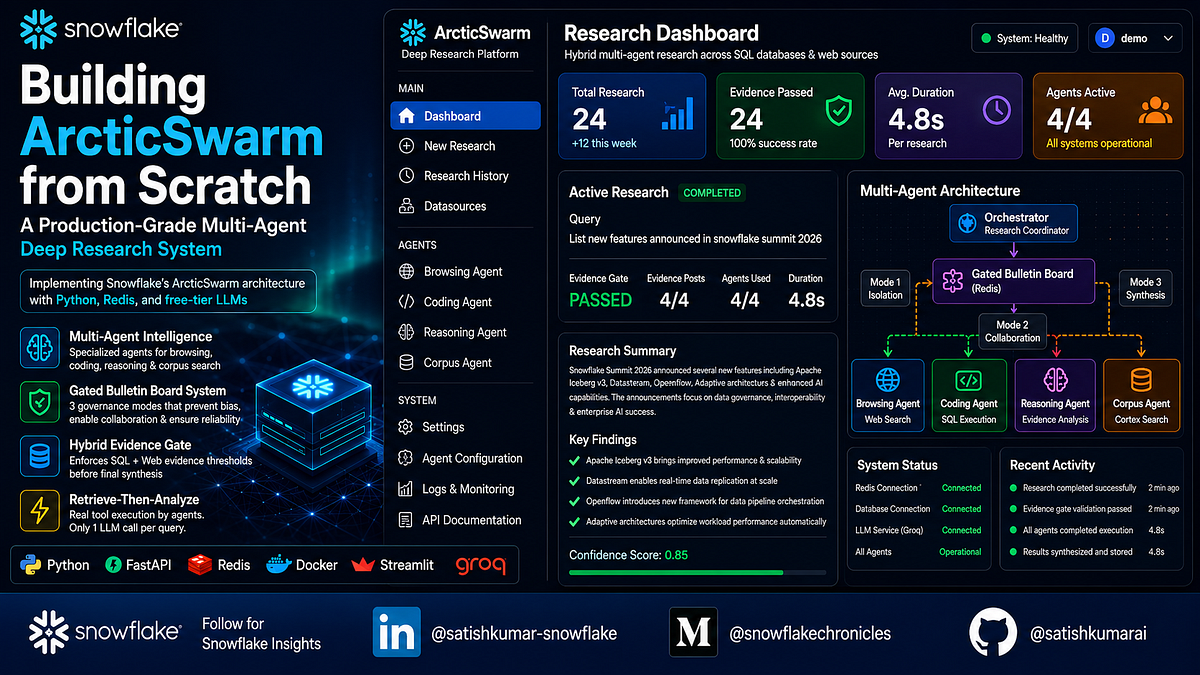This screenshot has height=675, width=1200.
Task: Click the New Research plus icon
Action: coord(406,146)
